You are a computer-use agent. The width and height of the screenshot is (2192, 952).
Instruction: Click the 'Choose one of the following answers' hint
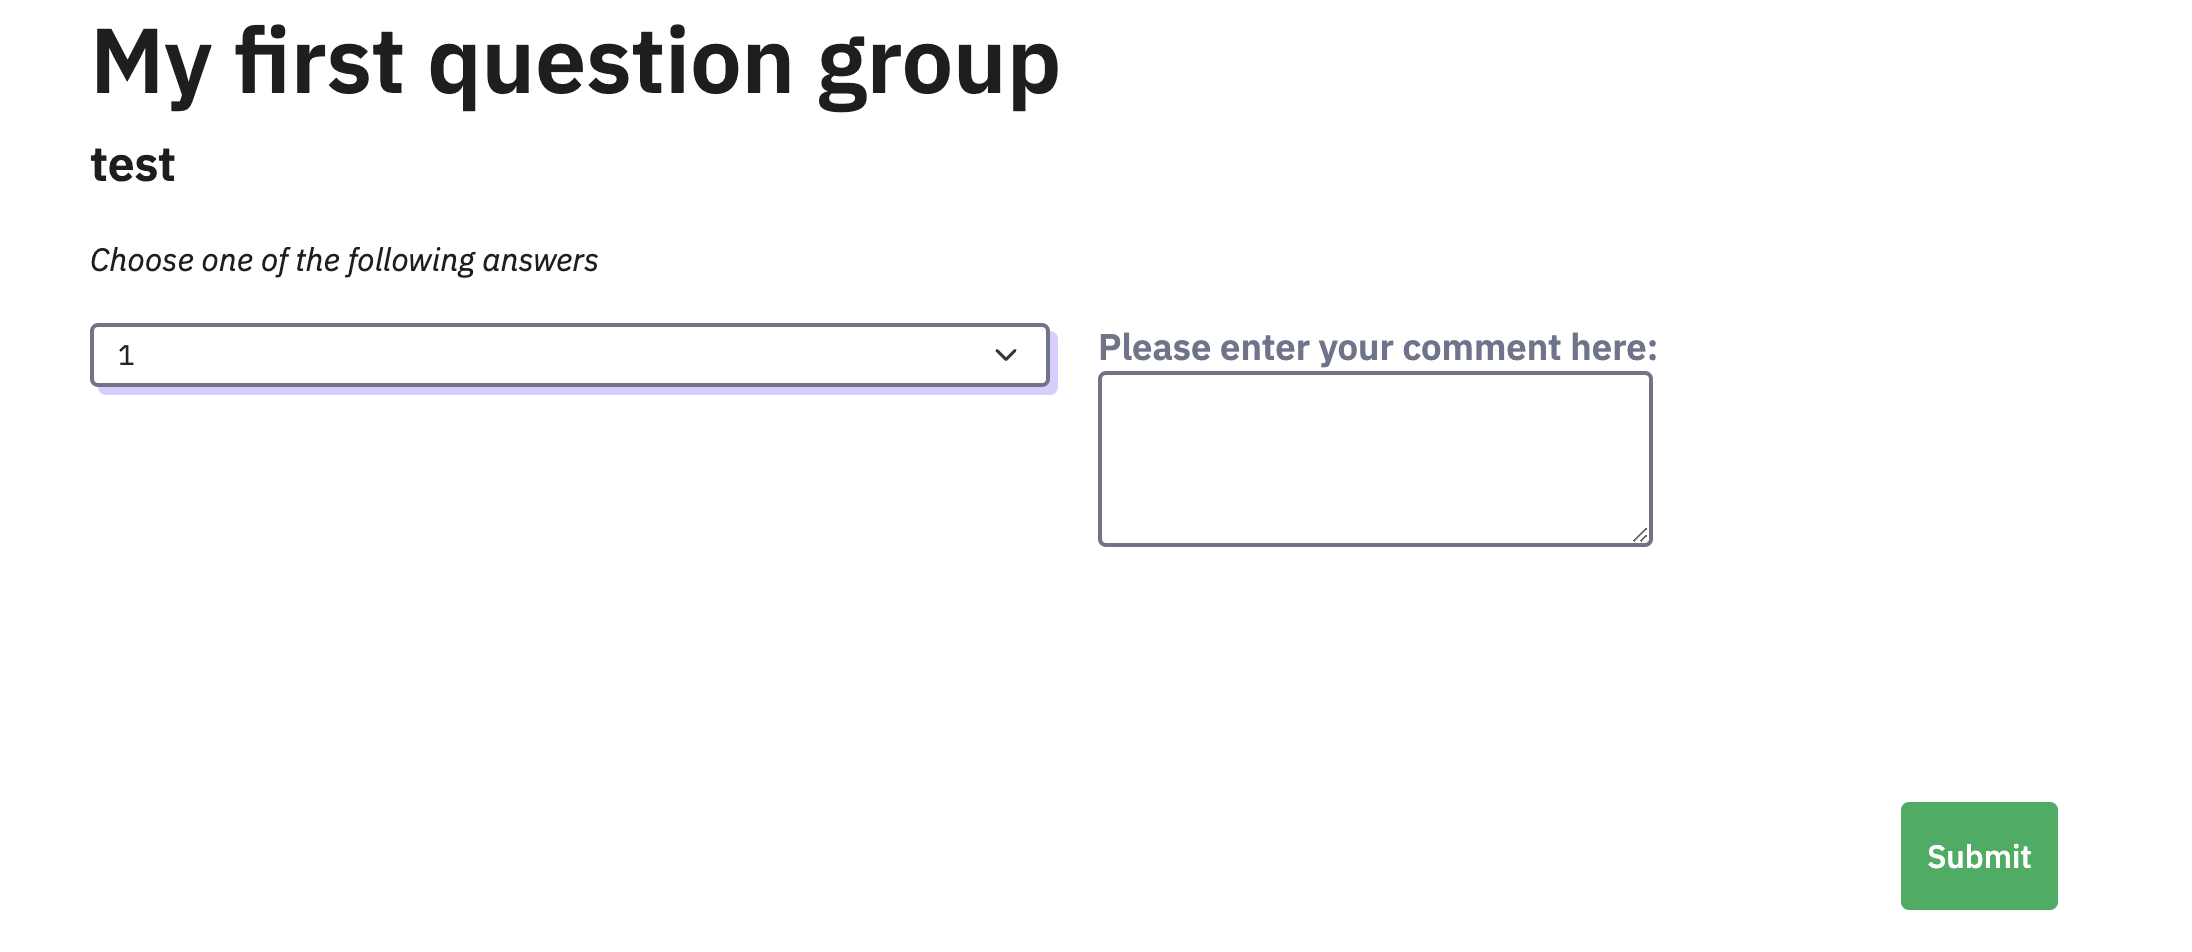pos(344,261)
